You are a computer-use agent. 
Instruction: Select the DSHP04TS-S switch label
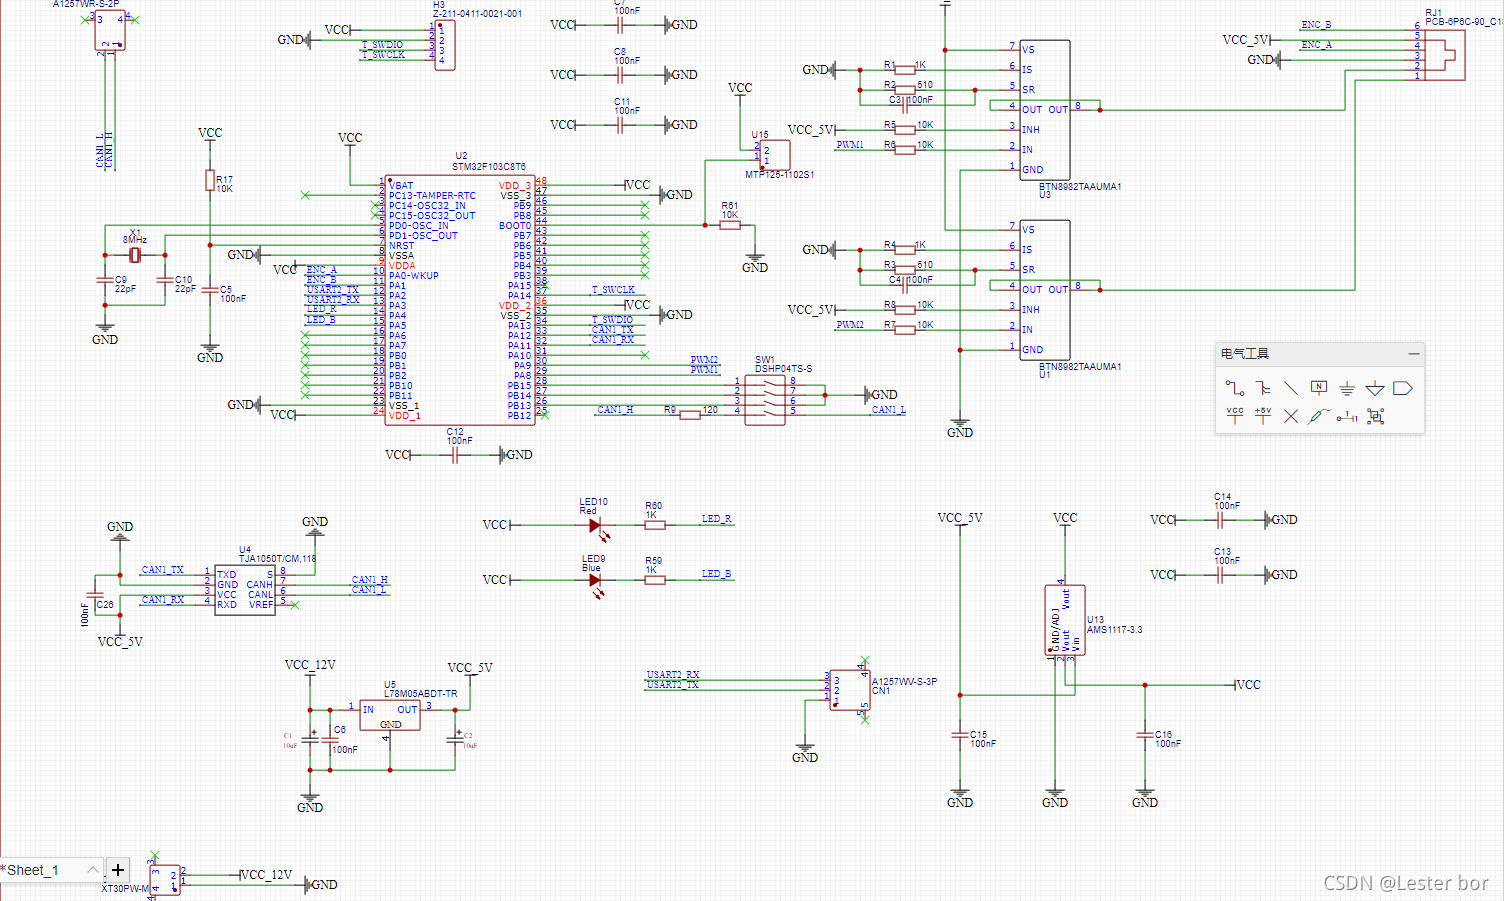tap(783, 369)
